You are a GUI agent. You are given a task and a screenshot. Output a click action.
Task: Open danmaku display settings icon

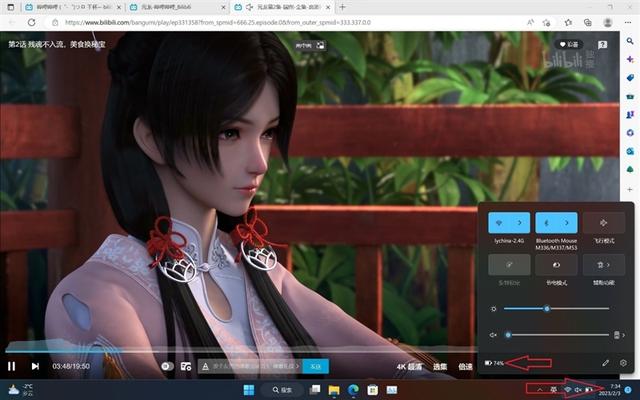[x=186, y=366]
